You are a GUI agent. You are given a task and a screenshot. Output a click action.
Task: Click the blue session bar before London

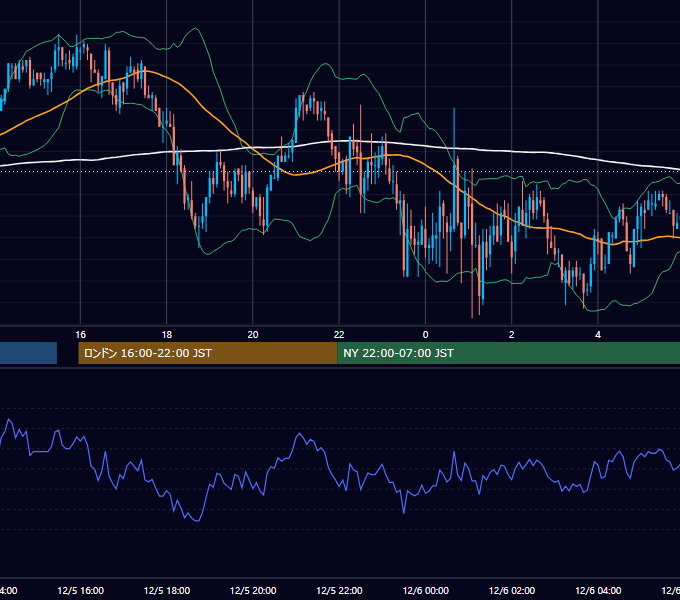[x=28, y=353]
